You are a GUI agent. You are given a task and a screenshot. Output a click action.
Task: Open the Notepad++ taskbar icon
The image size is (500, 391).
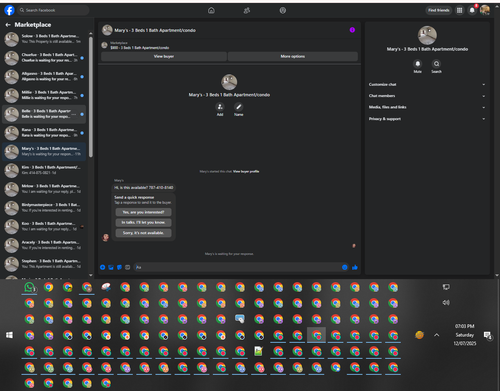pyautogui.click(x=259, y=351)
